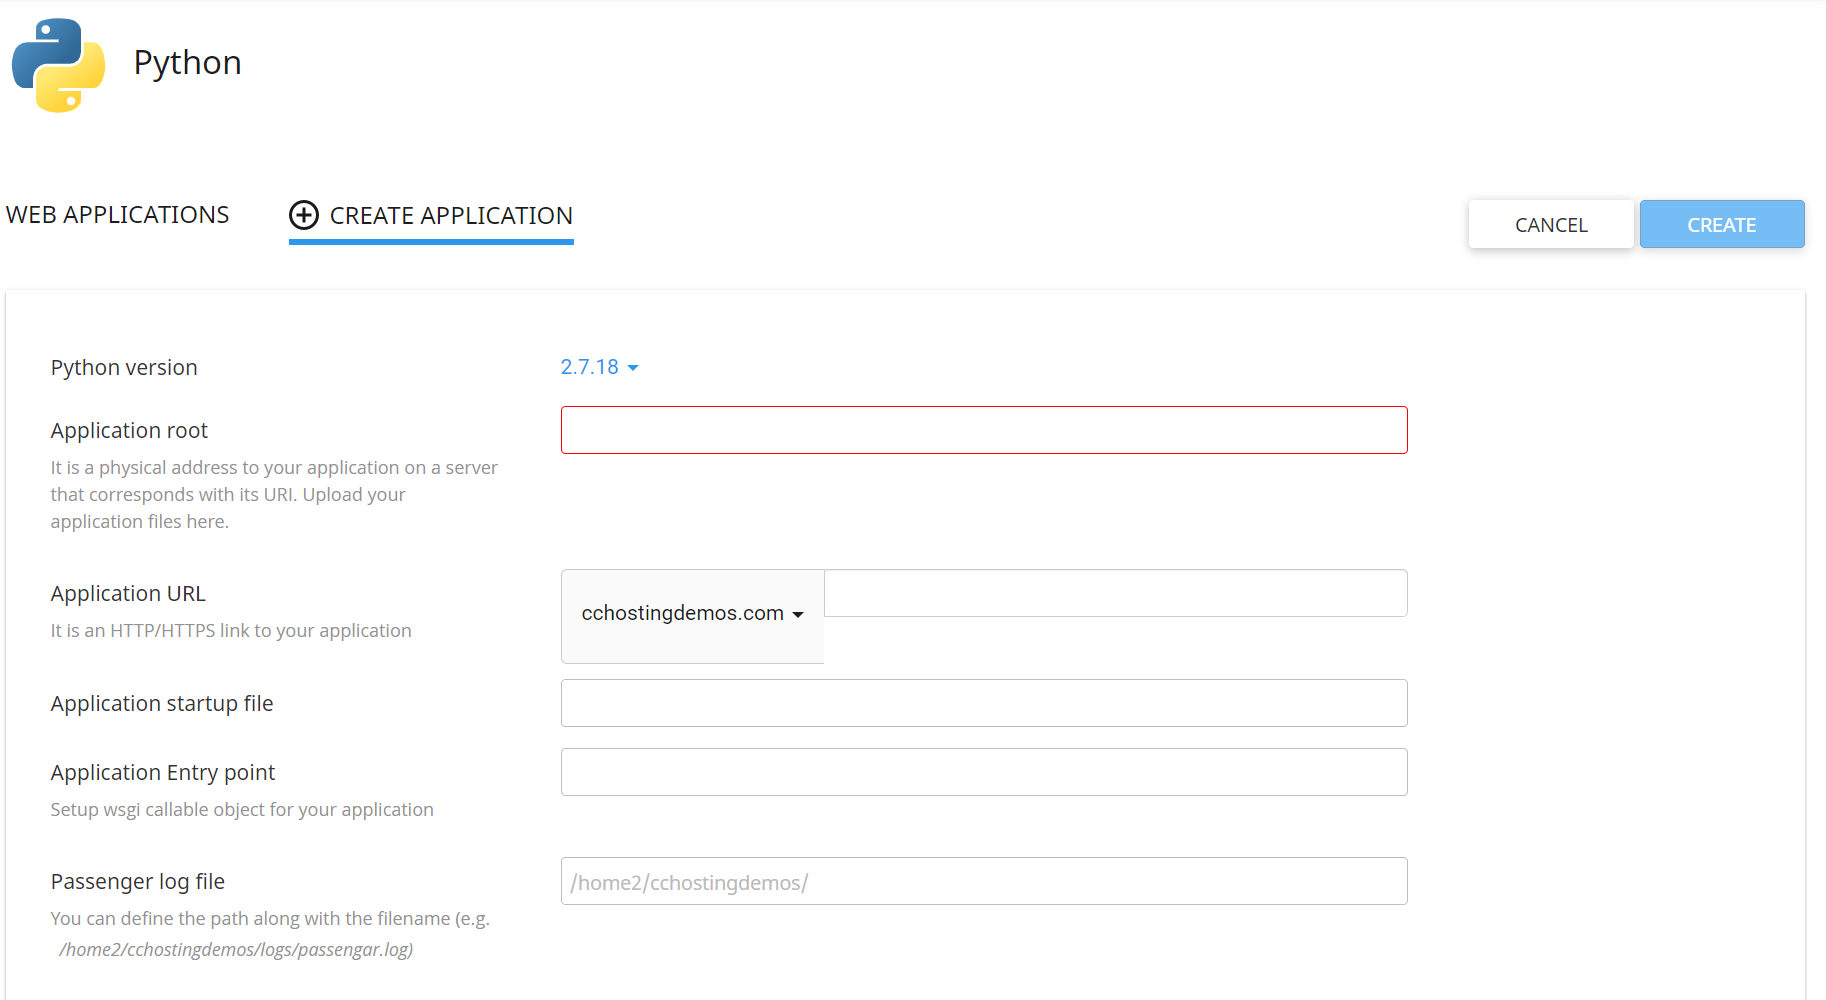Click the Application URL path input
The image size is (1826, 1000).
1115,594
